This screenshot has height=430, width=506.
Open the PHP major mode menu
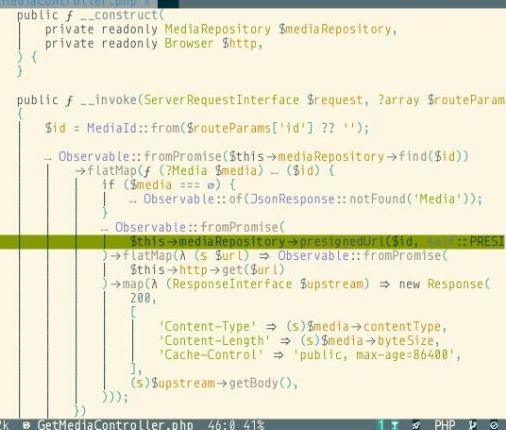[x=445, y=425]
